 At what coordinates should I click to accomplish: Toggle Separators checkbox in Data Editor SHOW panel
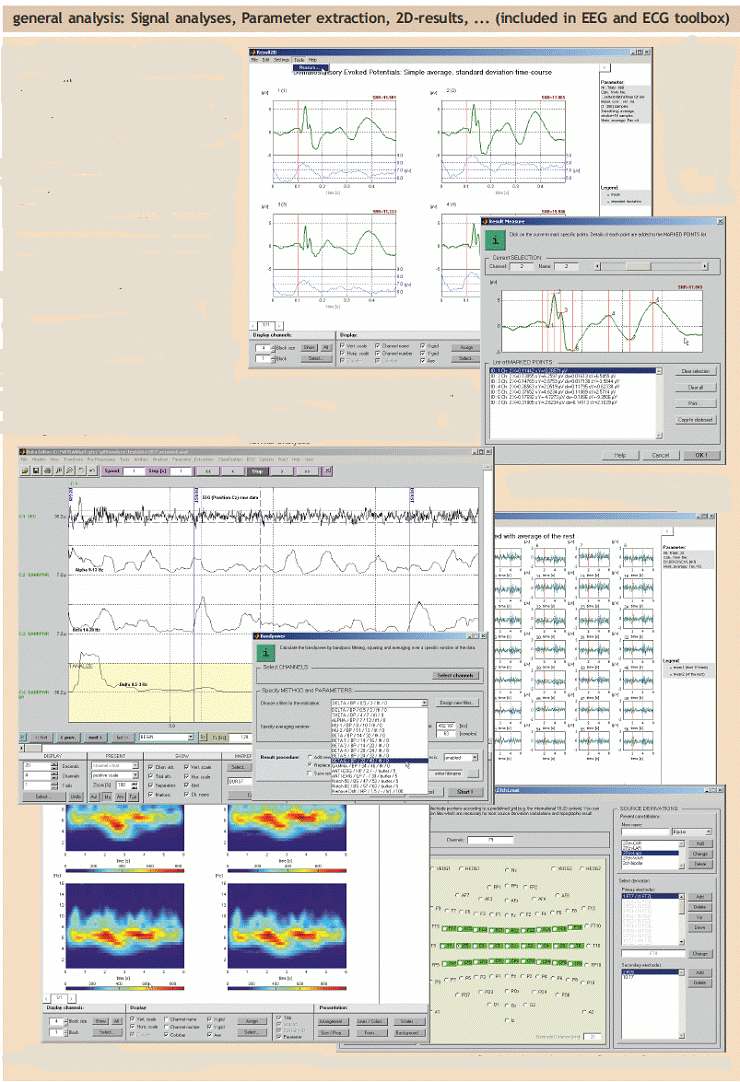pos(150,785)
